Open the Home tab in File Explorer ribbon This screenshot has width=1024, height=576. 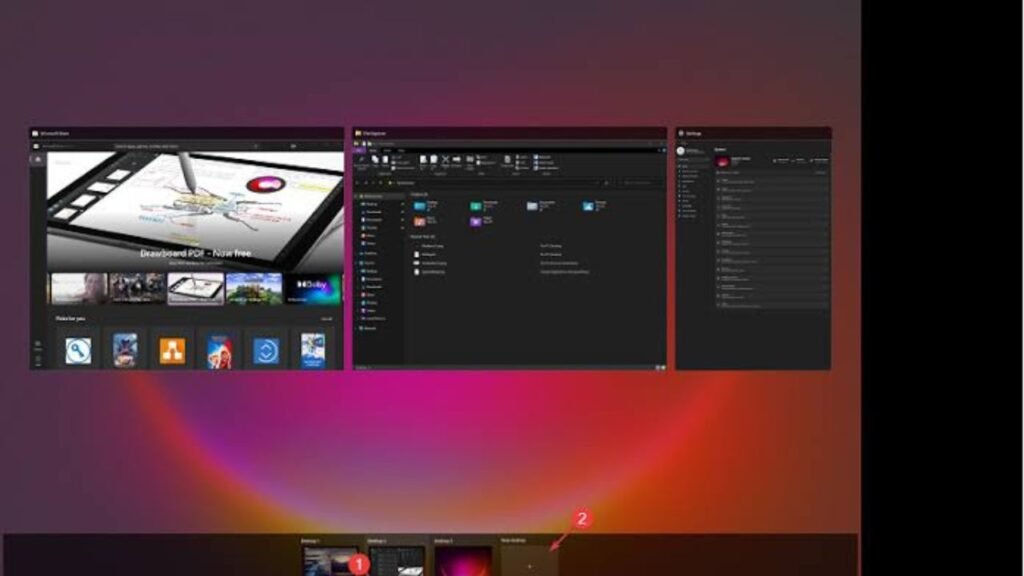372,150
